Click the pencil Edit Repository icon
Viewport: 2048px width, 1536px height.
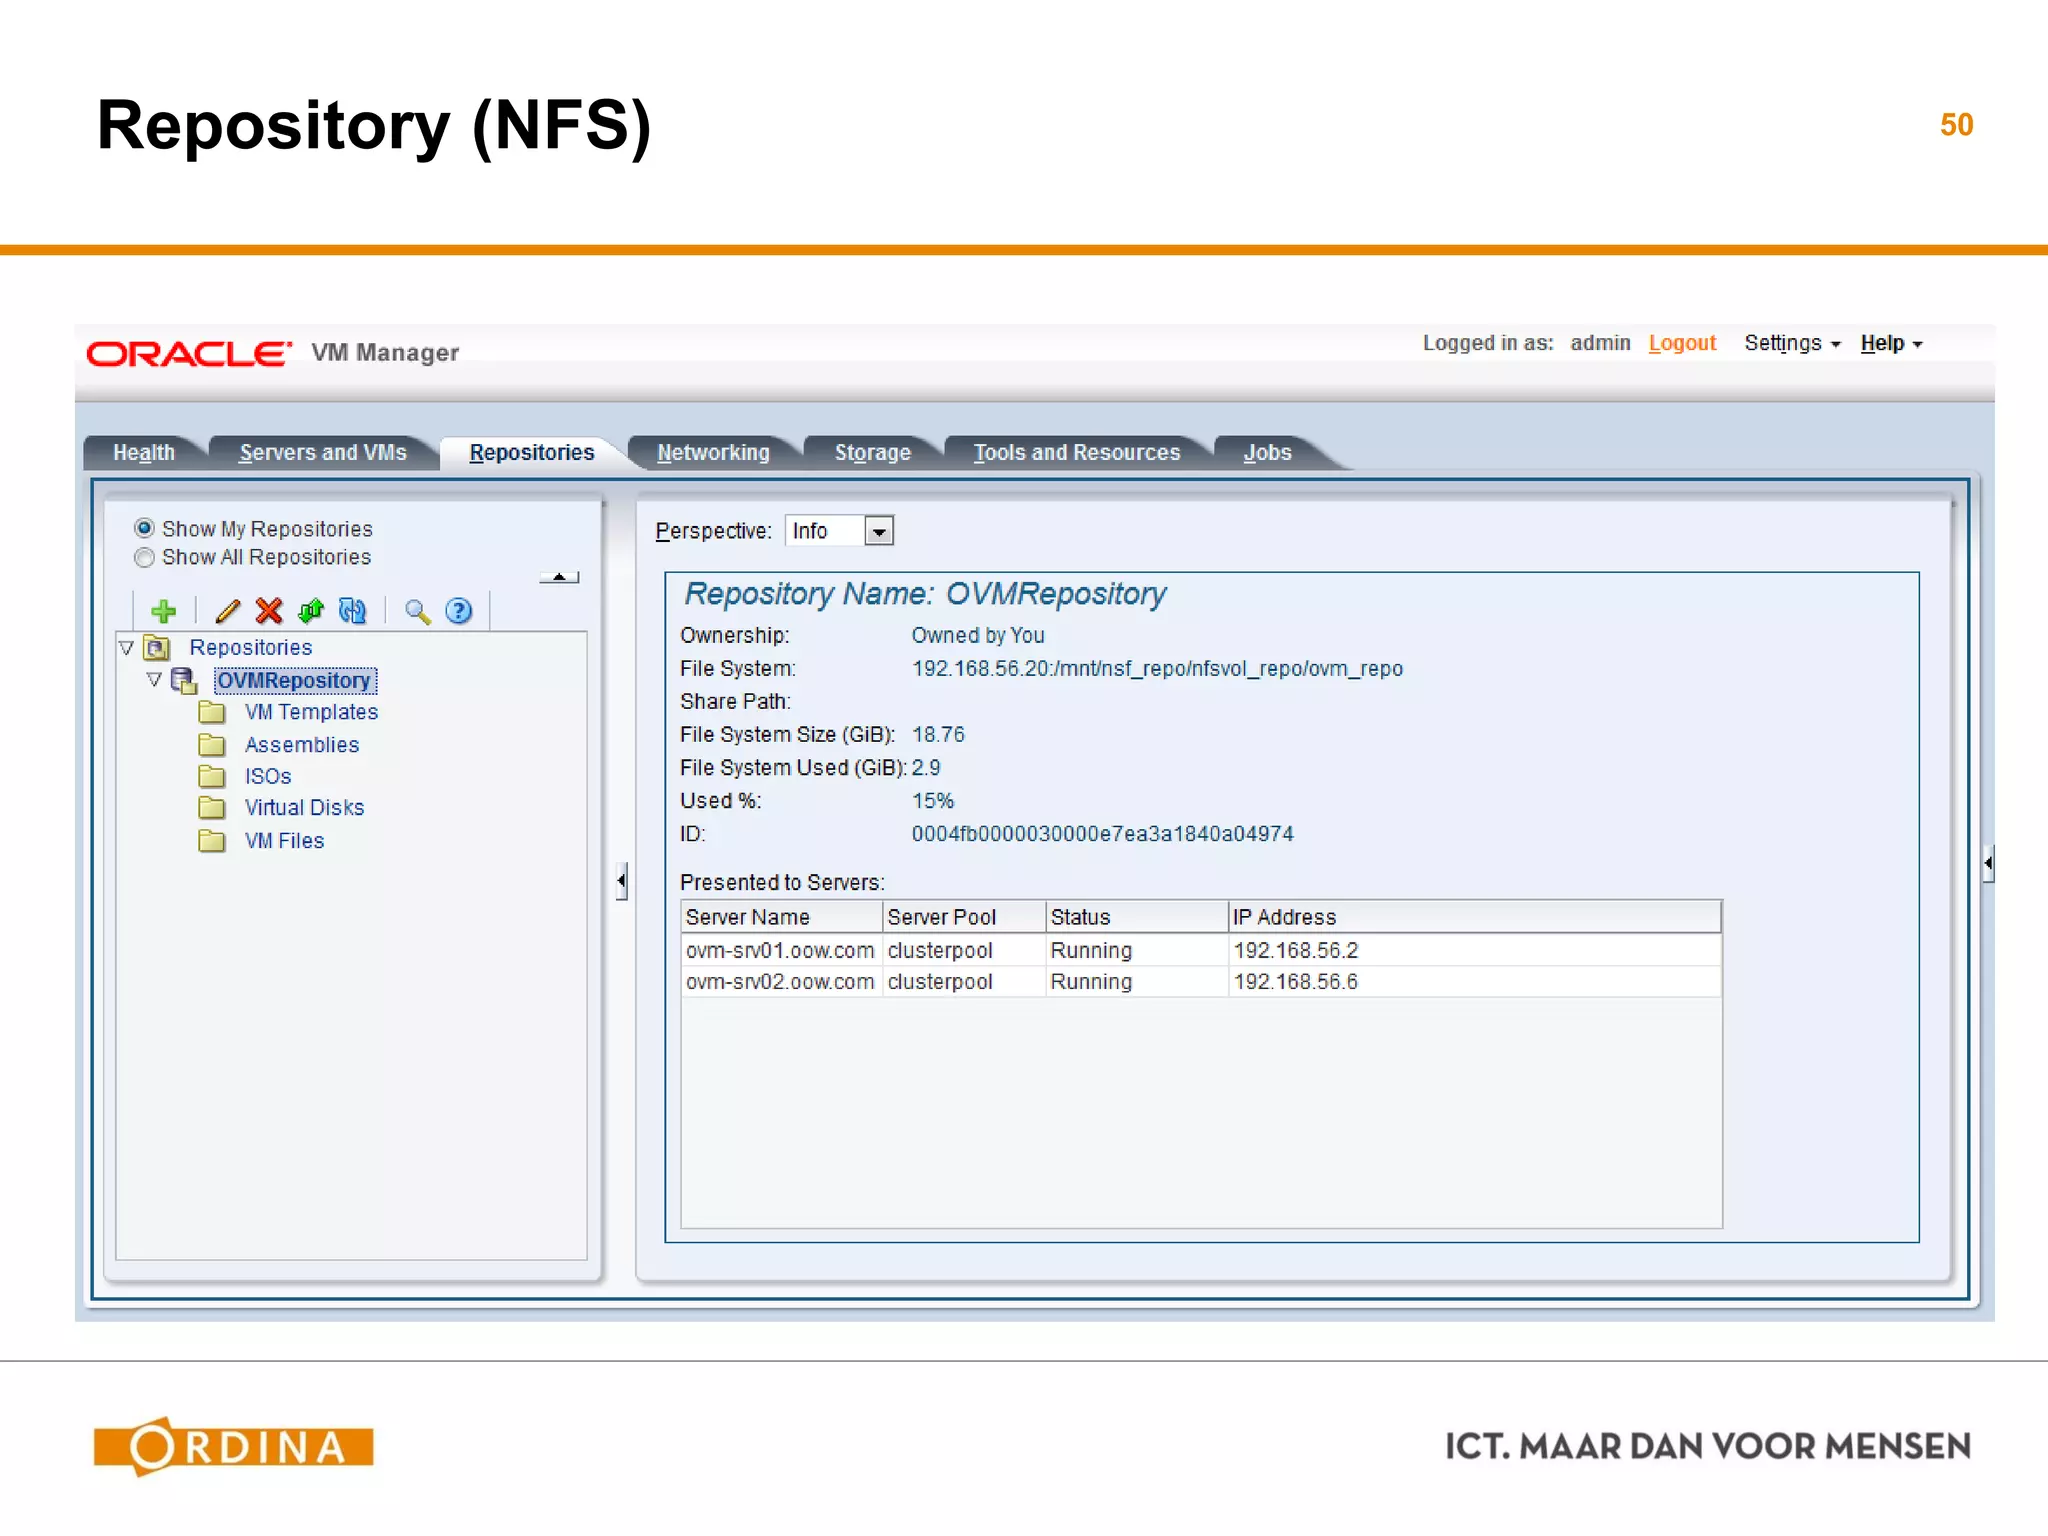(x=227, y=611)
